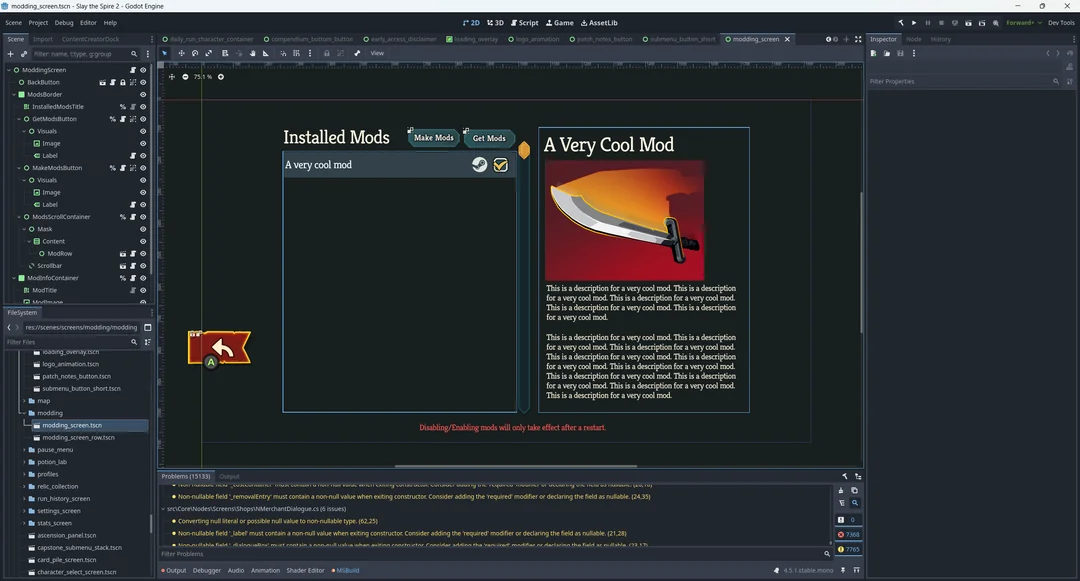1080x581 pixels.
Task: Toggle visibility of the ModsBorder node
Action: pyautogui.click(x=143, y=94)
